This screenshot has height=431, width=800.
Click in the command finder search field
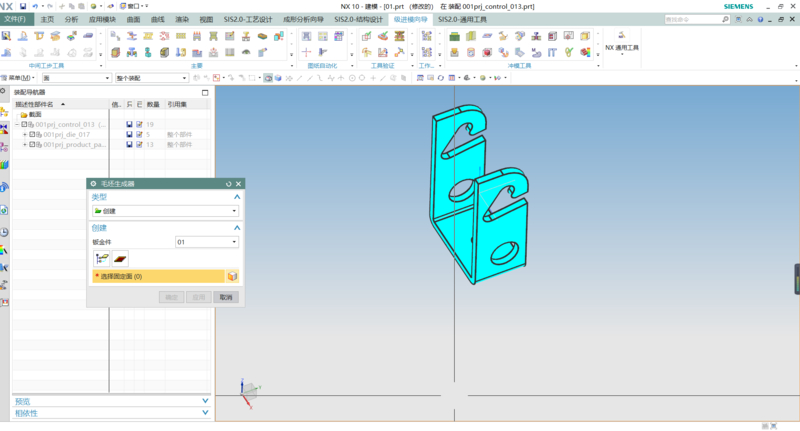pyautogui.click(x=692, y=19)
